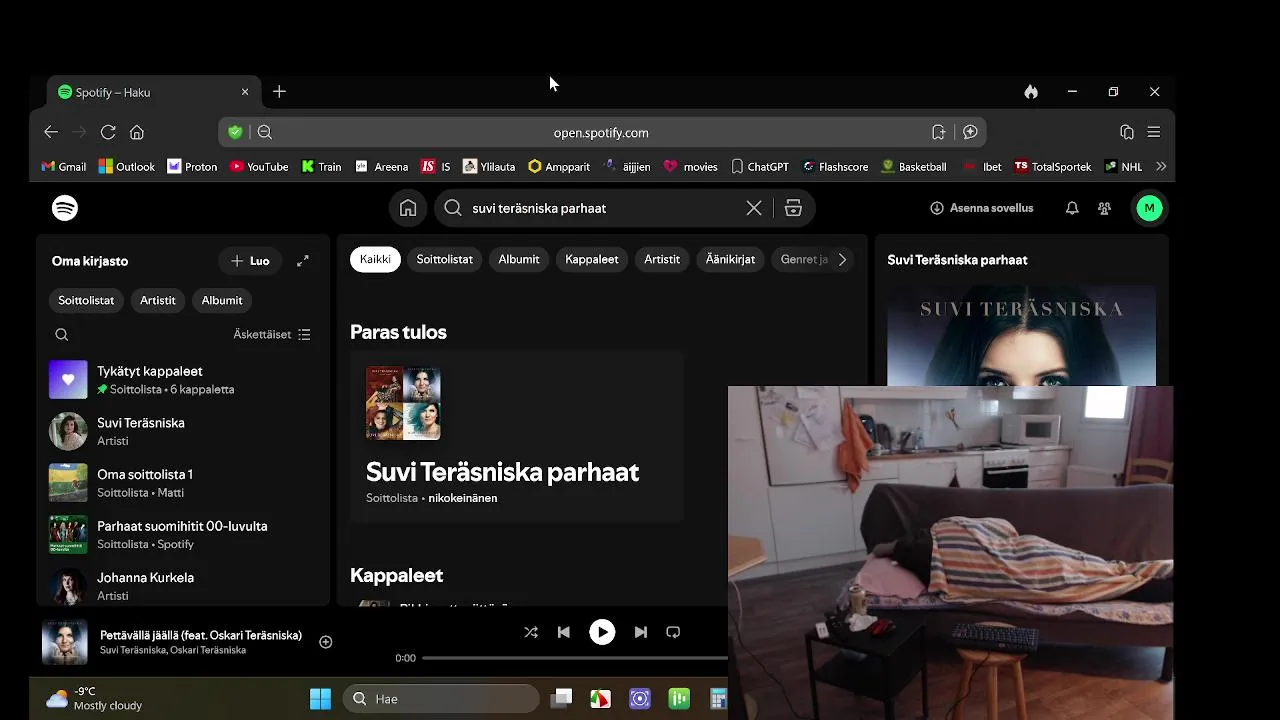
Task: Search within Oma kirjasto
Action: point(62,335)
